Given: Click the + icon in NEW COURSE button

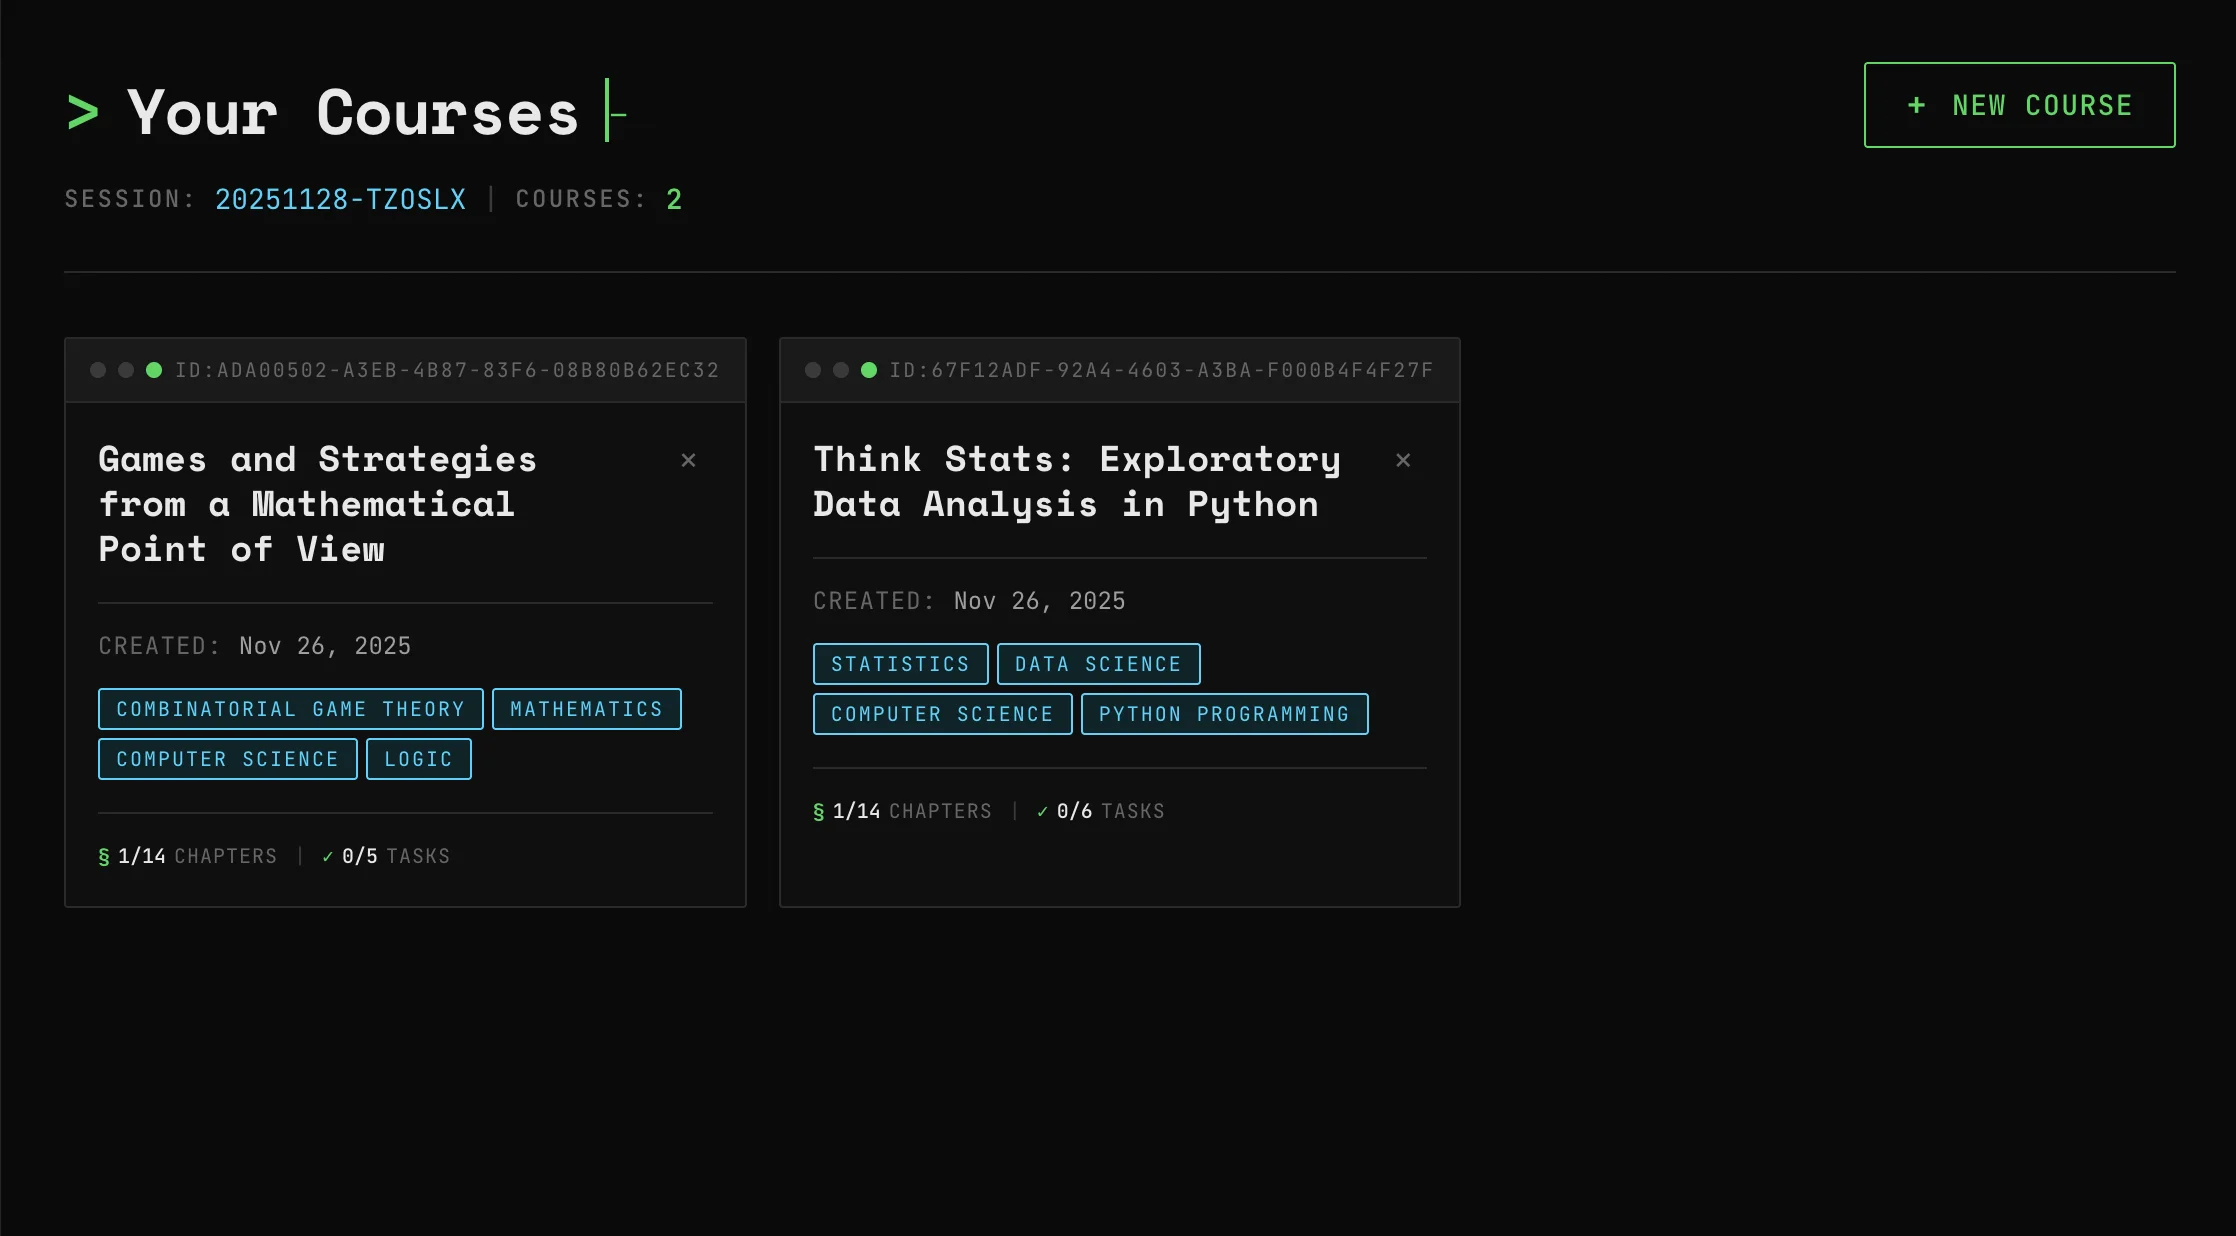Looking at the screenshot, I should point(1916,104).
